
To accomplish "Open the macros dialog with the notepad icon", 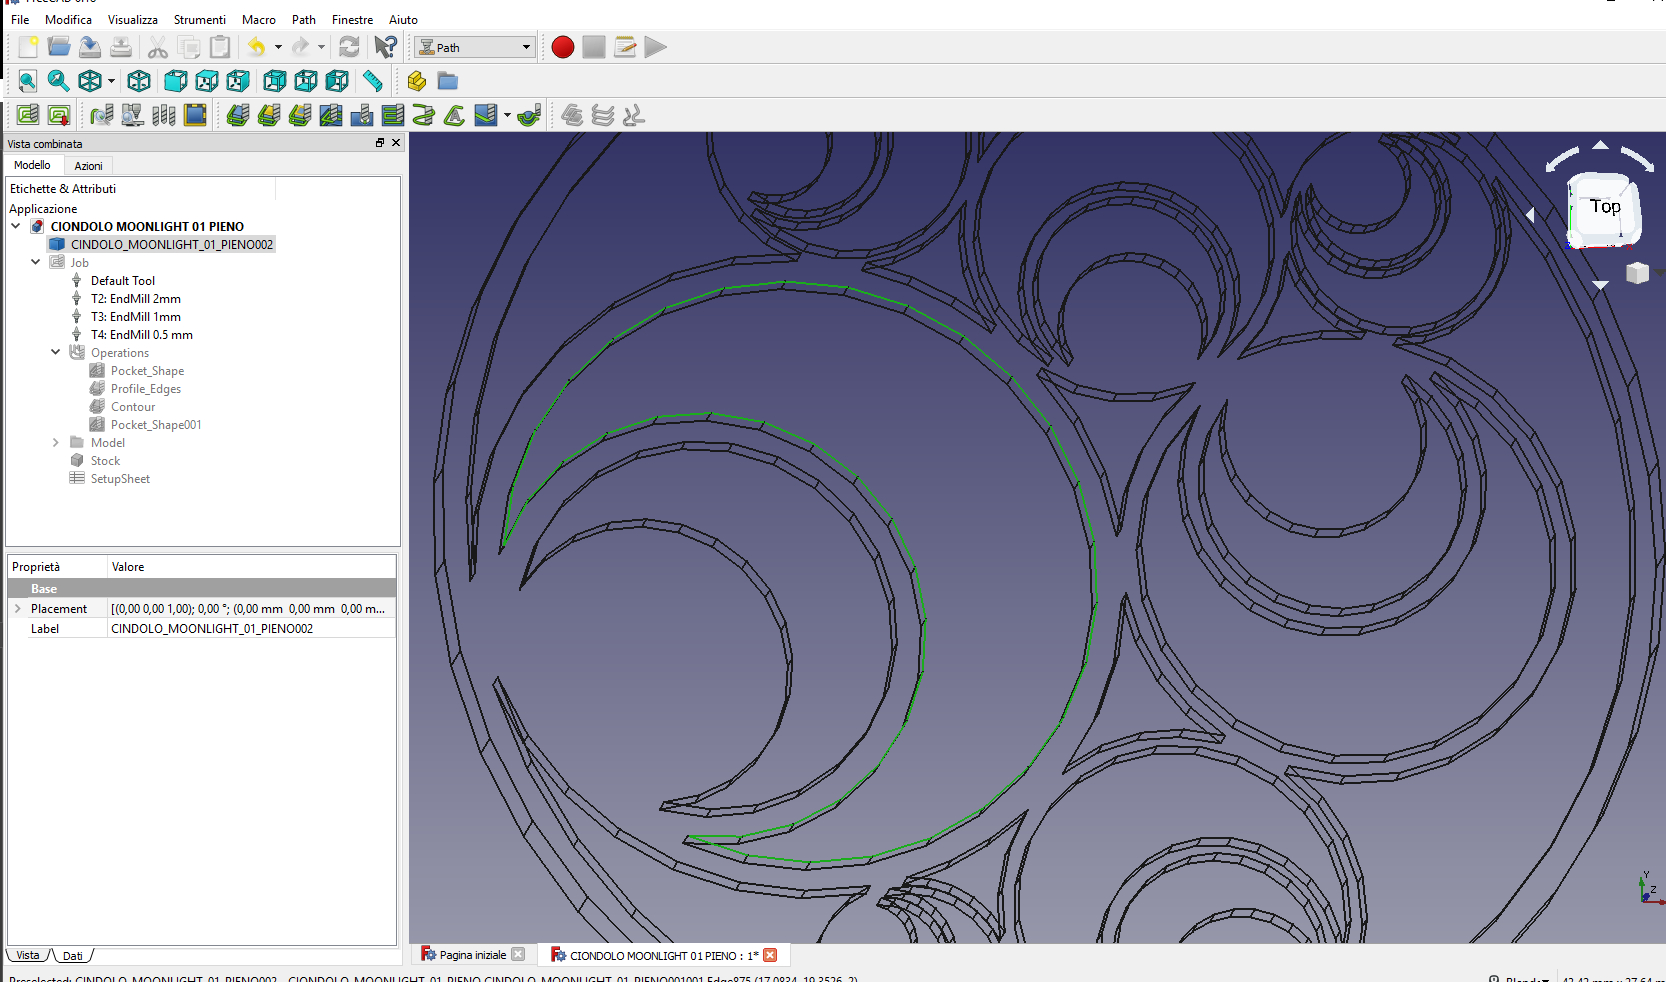I will click(x=625, y=47).
